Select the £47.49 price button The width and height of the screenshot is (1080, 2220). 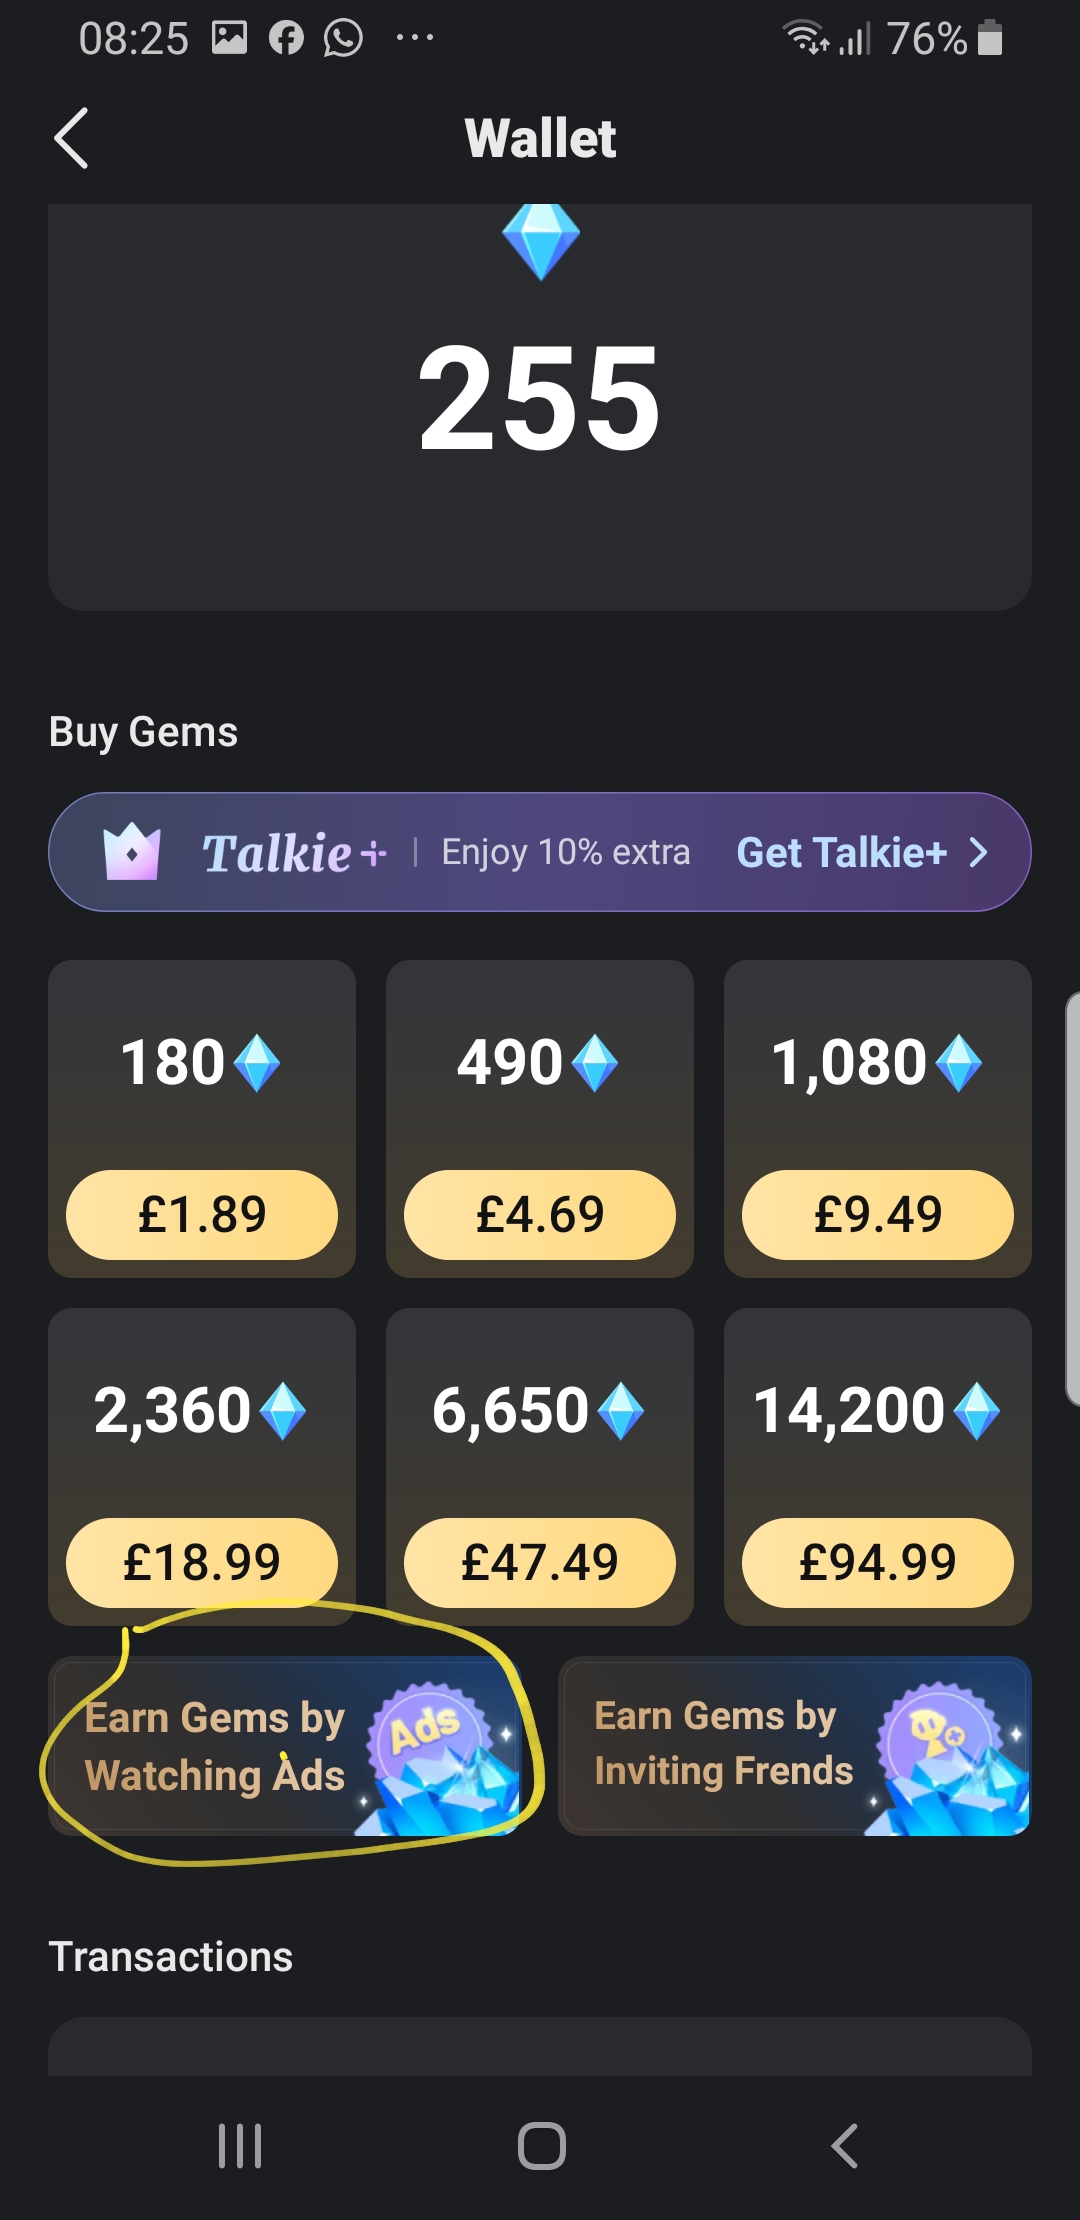pyautogui.click(x=540, y=1562)
